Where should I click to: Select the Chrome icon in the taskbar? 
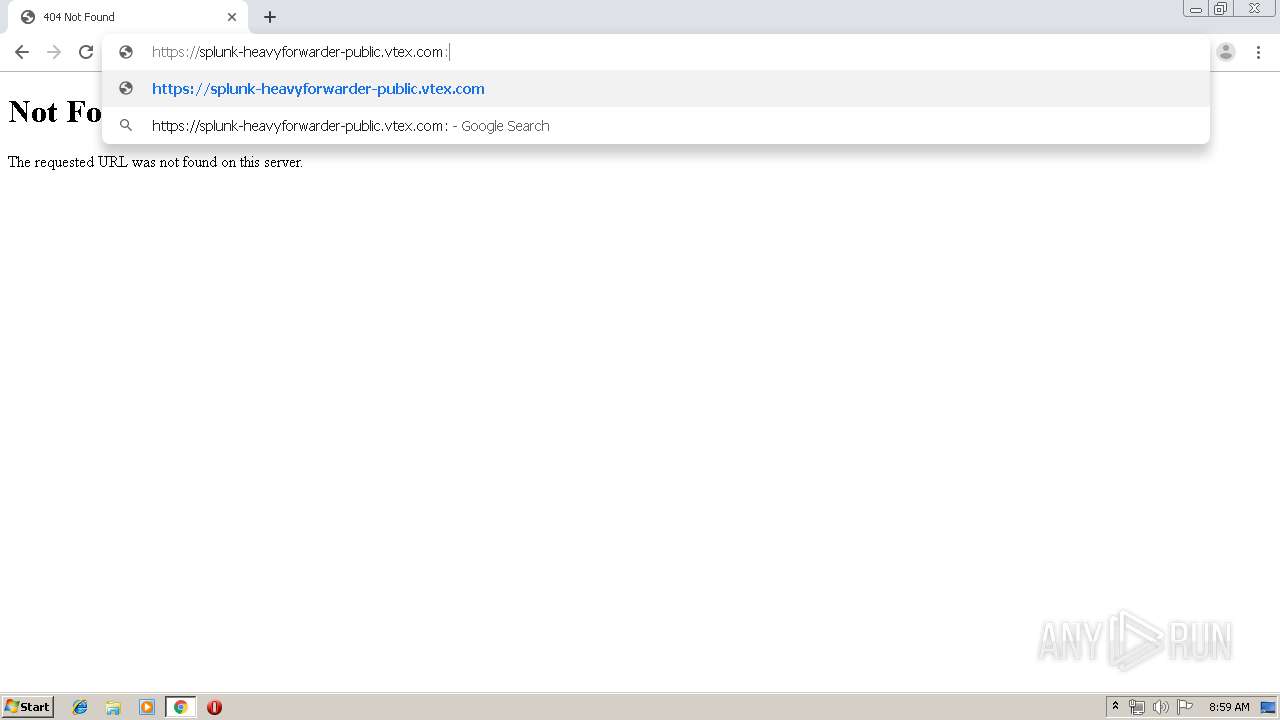[x=180, y=707]
